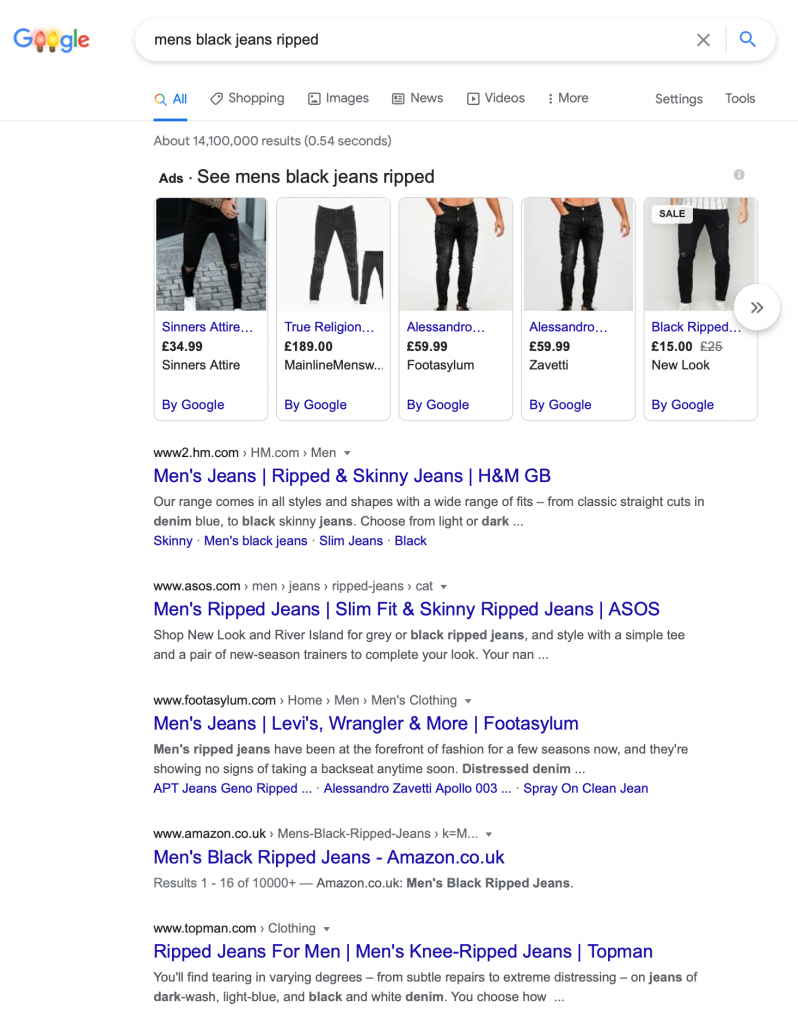798x1024 pixels.
Task: Open the Zavetti Alessandro jeans image
Action: point(578,255)
